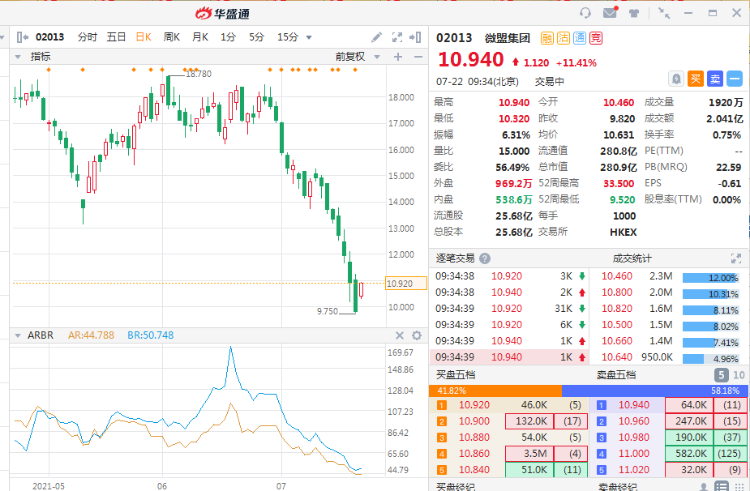Zoom out chart with minus icon
The height and width of the screenshot is (491, 750).
(418, 57)
